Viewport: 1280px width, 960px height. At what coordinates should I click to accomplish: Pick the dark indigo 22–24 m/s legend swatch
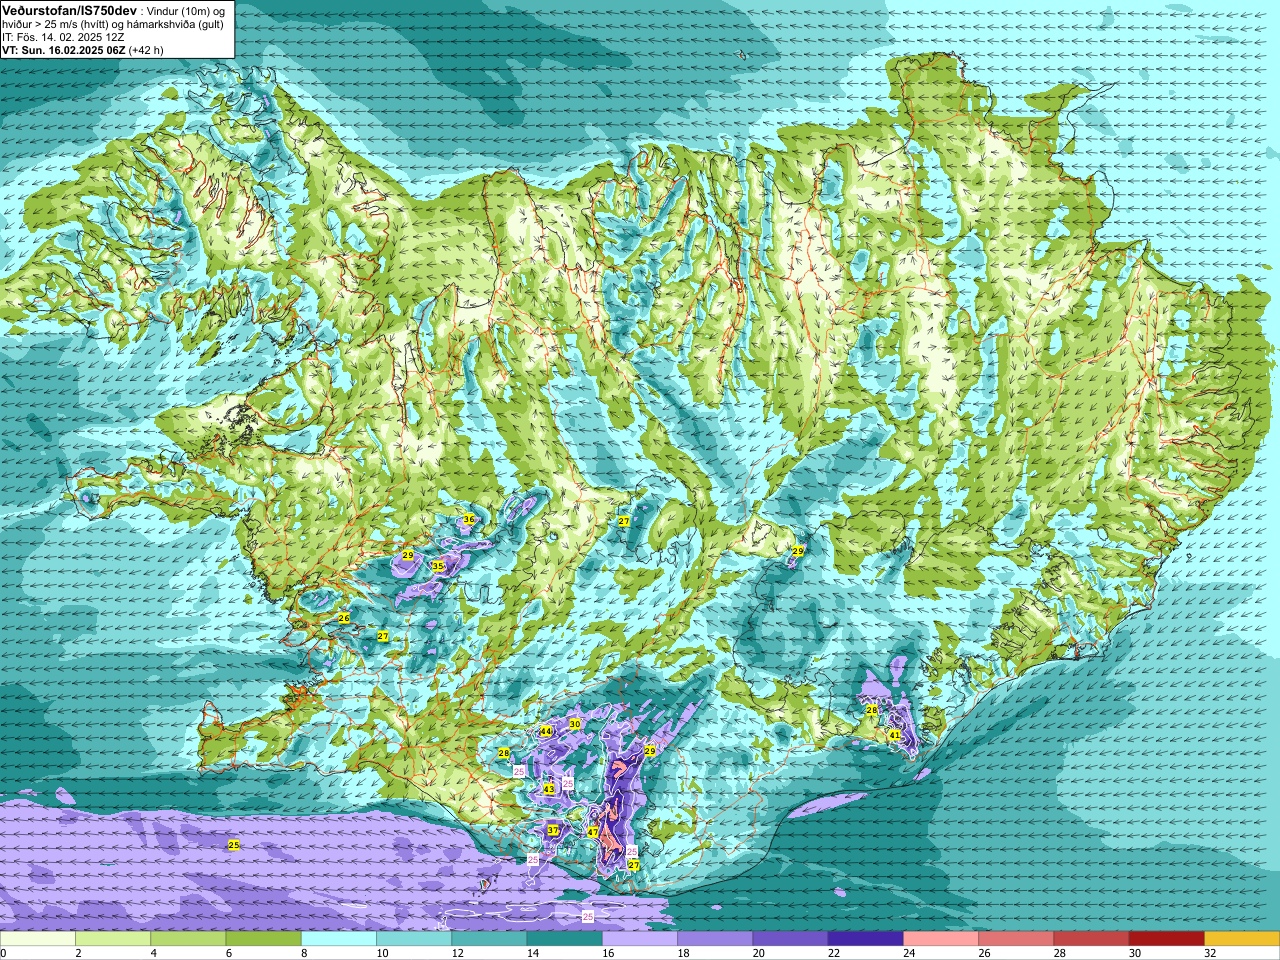coord(865,939)
